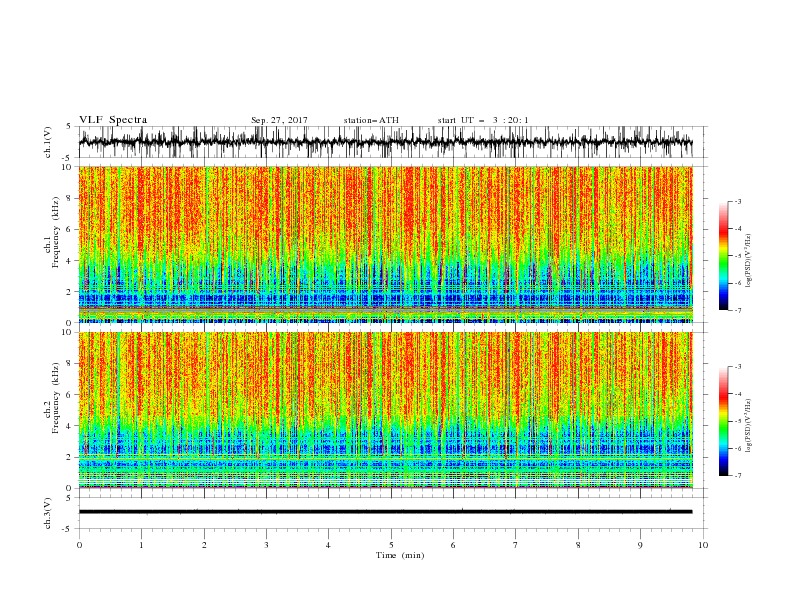Viewport: 792px width, 612px height.
Task: Click the ch.2 PSD color scale bar
Action: [x=723, y=421]
